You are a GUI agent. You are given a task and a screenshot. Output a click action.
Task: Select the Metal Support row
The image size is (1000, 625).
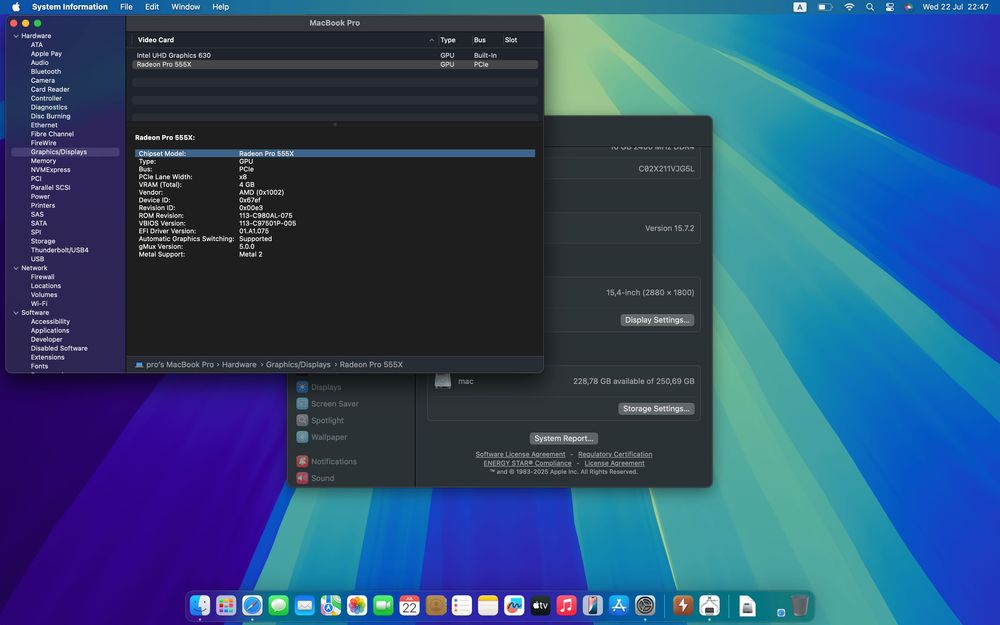coord(335,254)
